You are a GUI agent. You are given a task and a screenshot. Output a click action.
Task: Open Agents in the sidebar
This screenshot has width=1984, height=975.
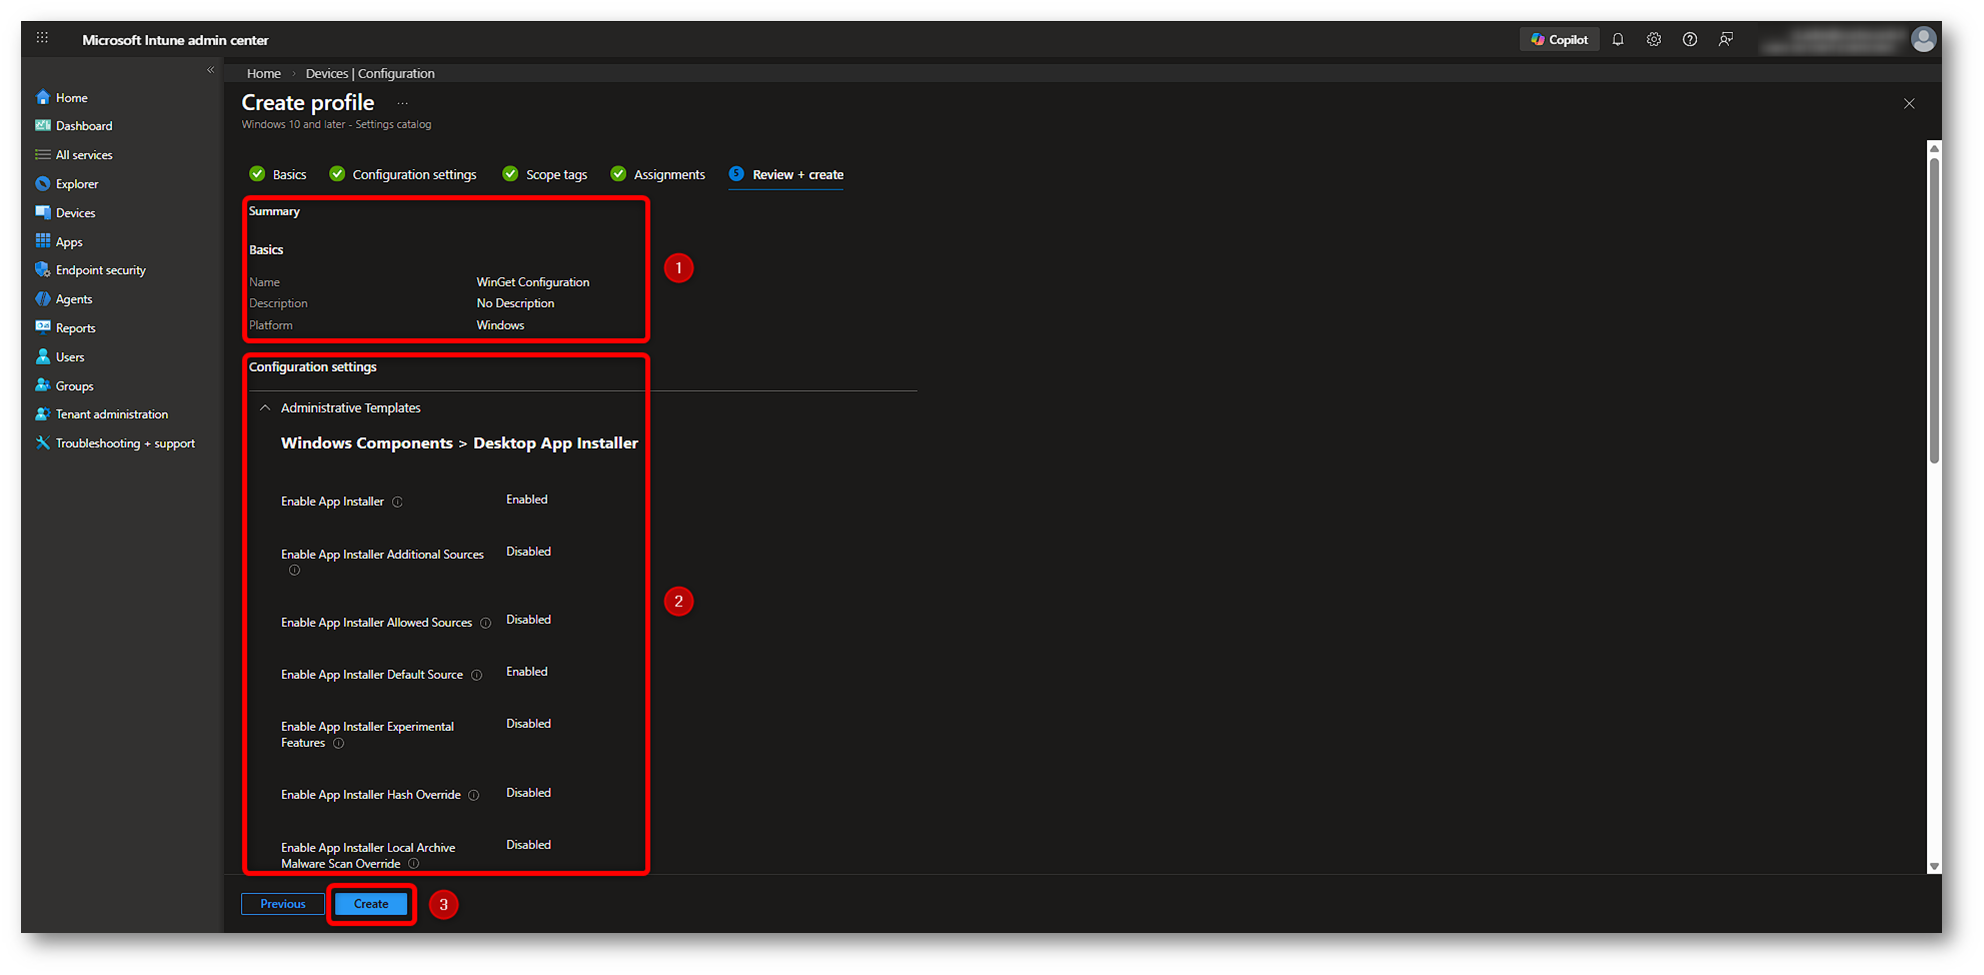[64, 299]
